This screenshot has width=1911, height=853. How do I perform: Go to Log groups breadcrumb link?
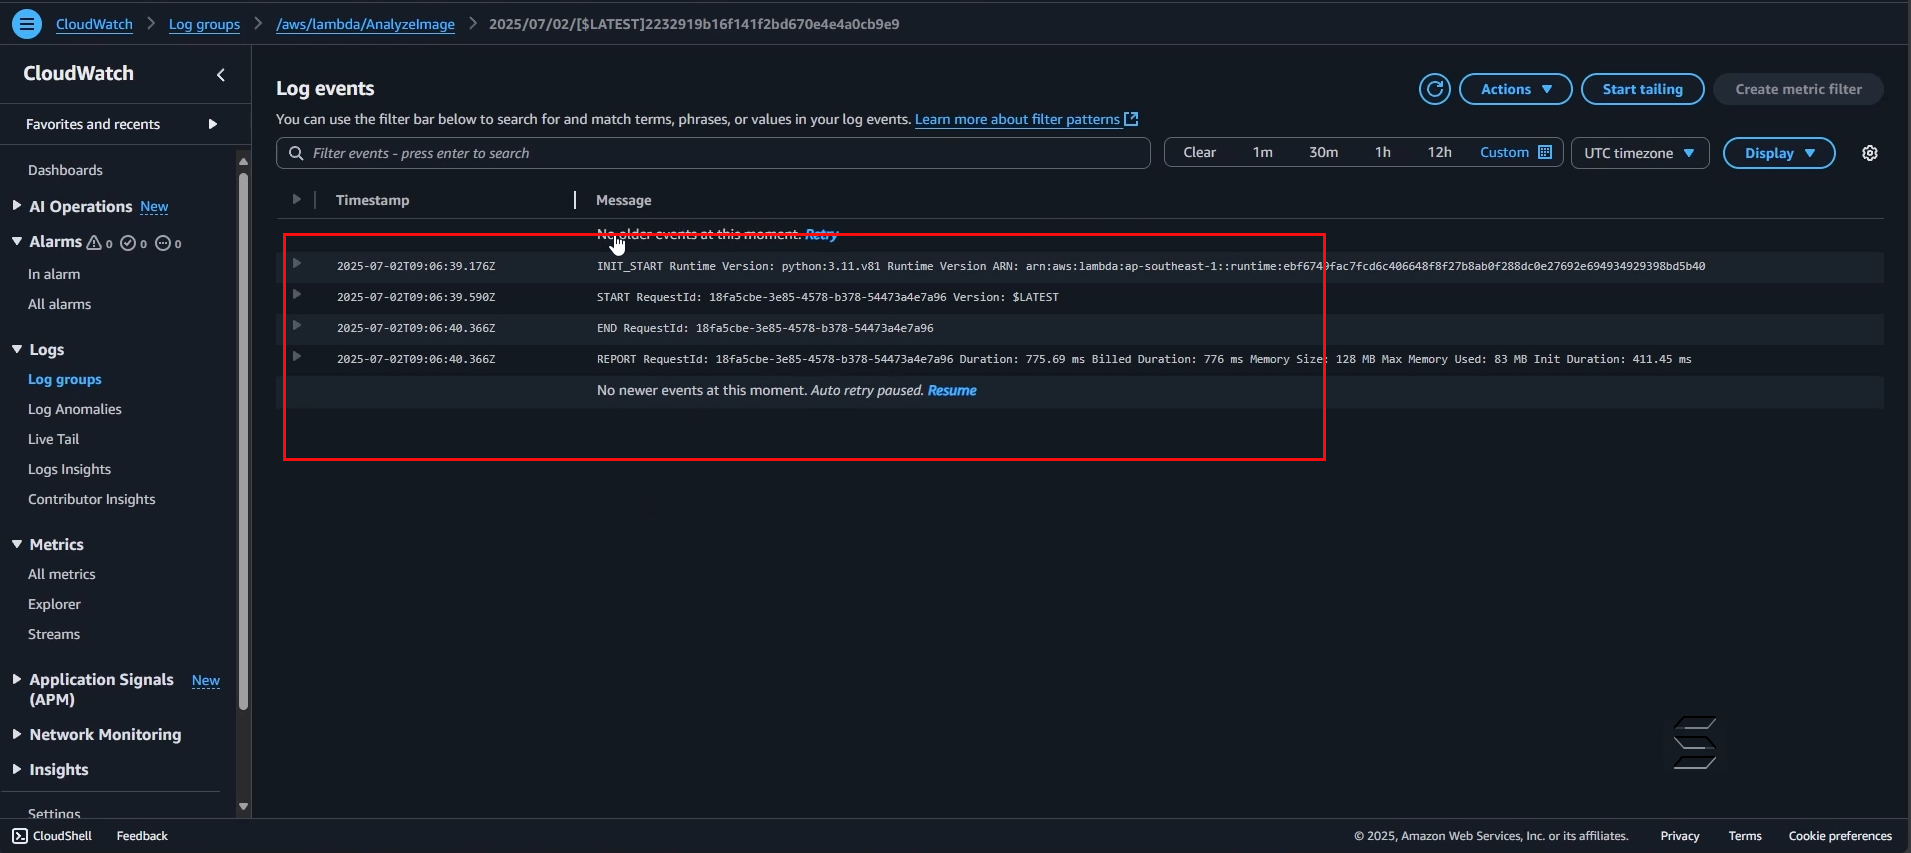(x=204, y=24)
